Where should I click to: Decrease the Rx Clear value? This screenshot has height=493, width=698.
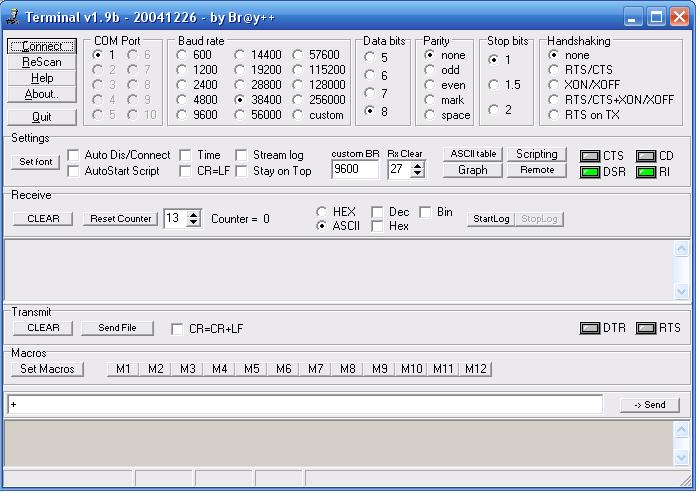pos(418,173)
